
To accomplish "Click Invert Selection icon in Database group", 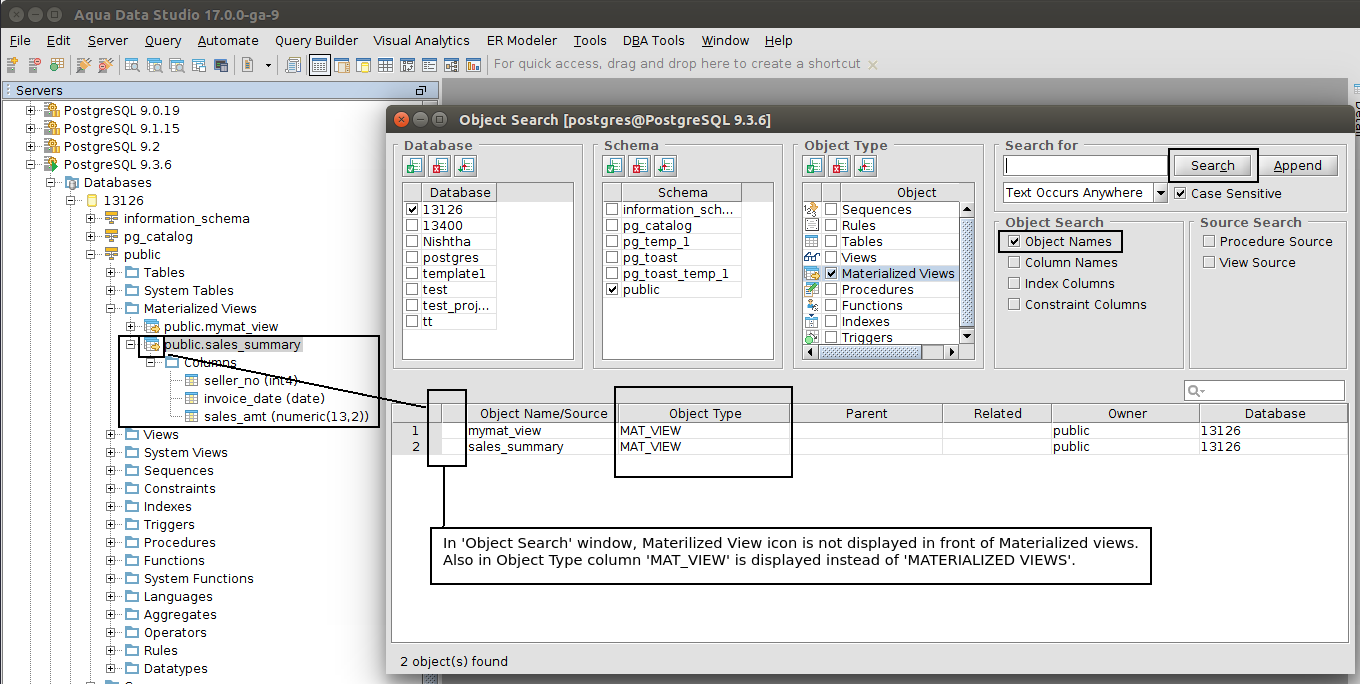I will point(465,166).
